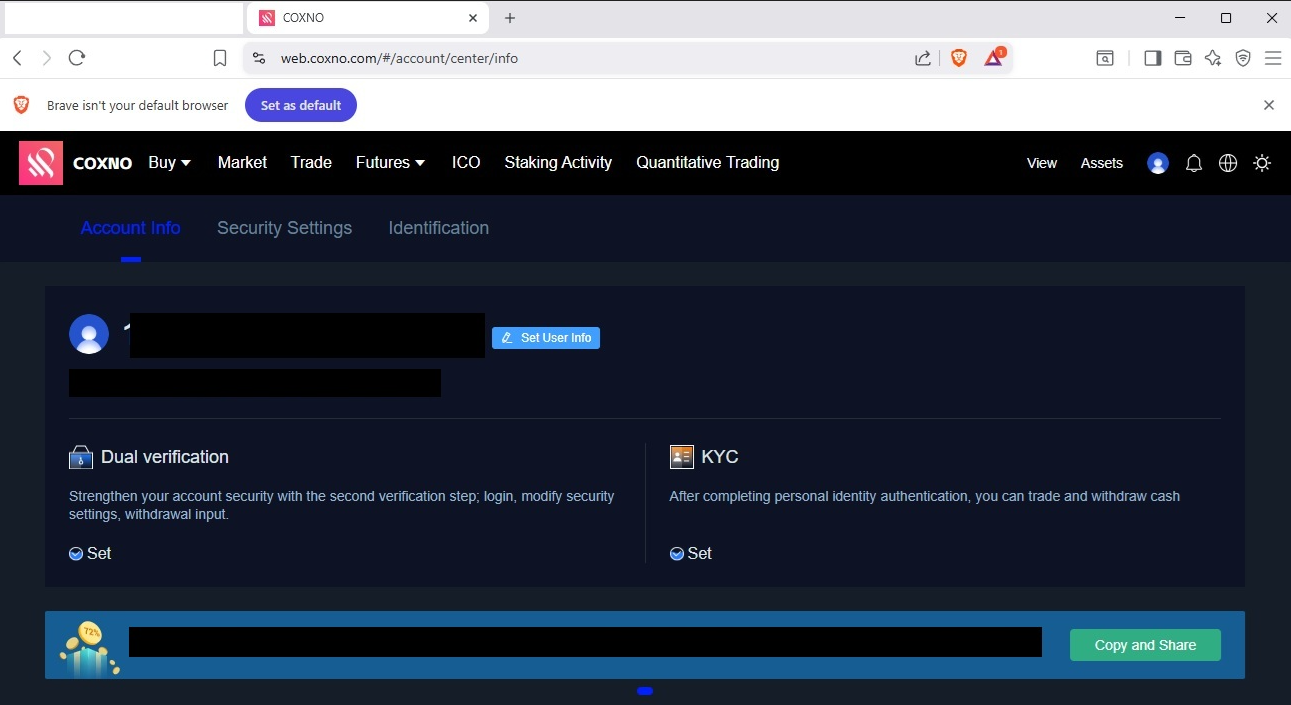Open the browser hamburger menu
This screenshot has height=705, width=1291.
[x=1273, y=58]
